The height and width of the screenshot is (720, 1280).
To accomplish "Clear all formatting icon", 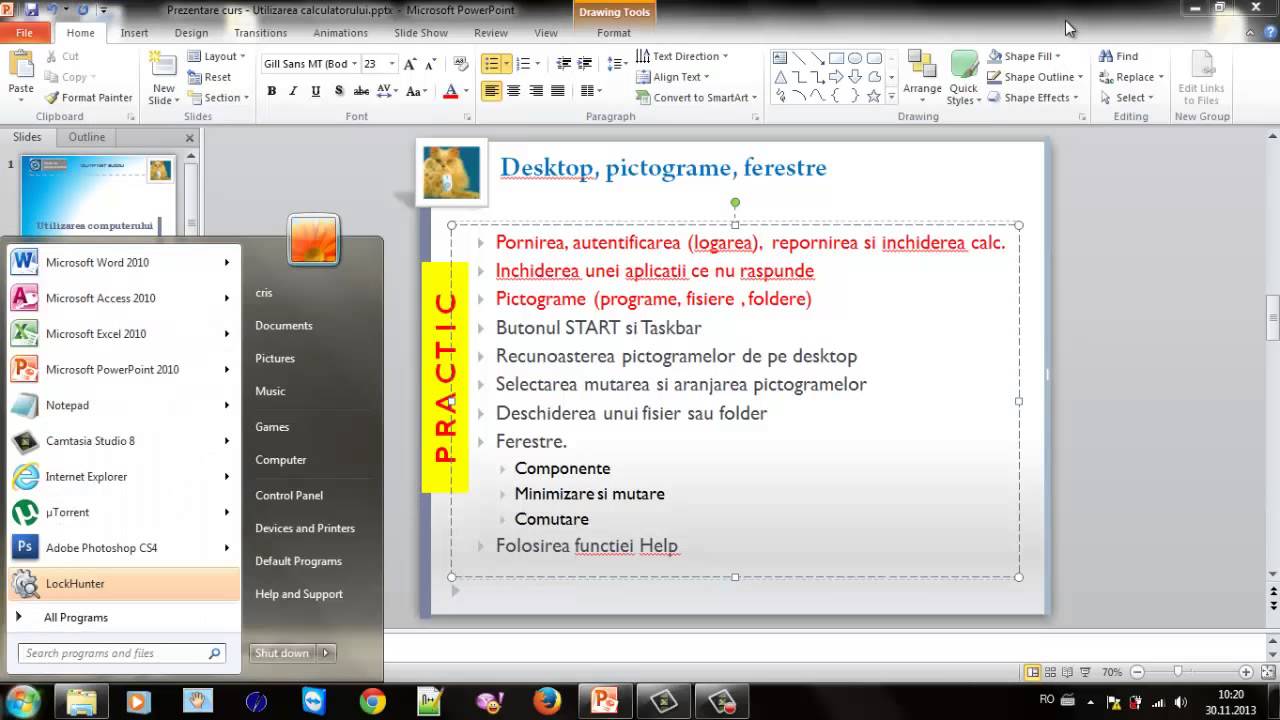I will coord(460,64).
